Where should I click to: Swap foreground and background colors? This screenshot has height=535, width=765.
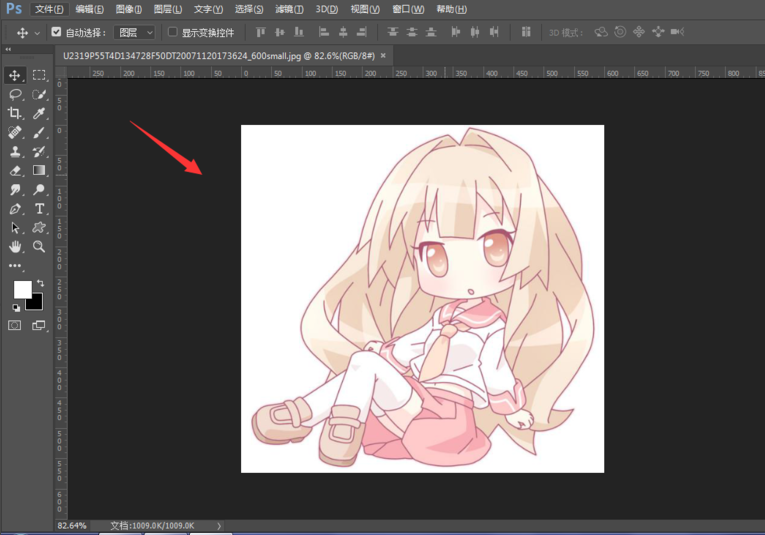click(x=41, y=284)
